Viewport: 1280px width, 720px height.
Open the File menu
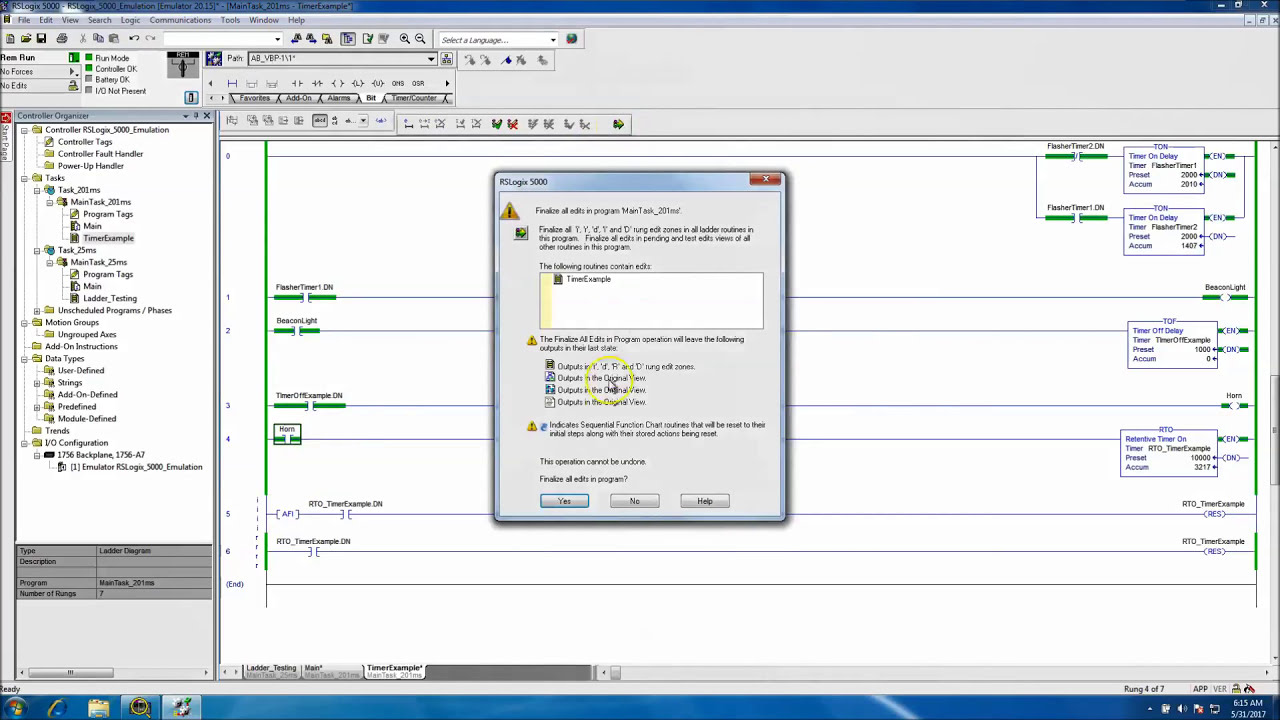pyautogui.click(x=23, y=20)
